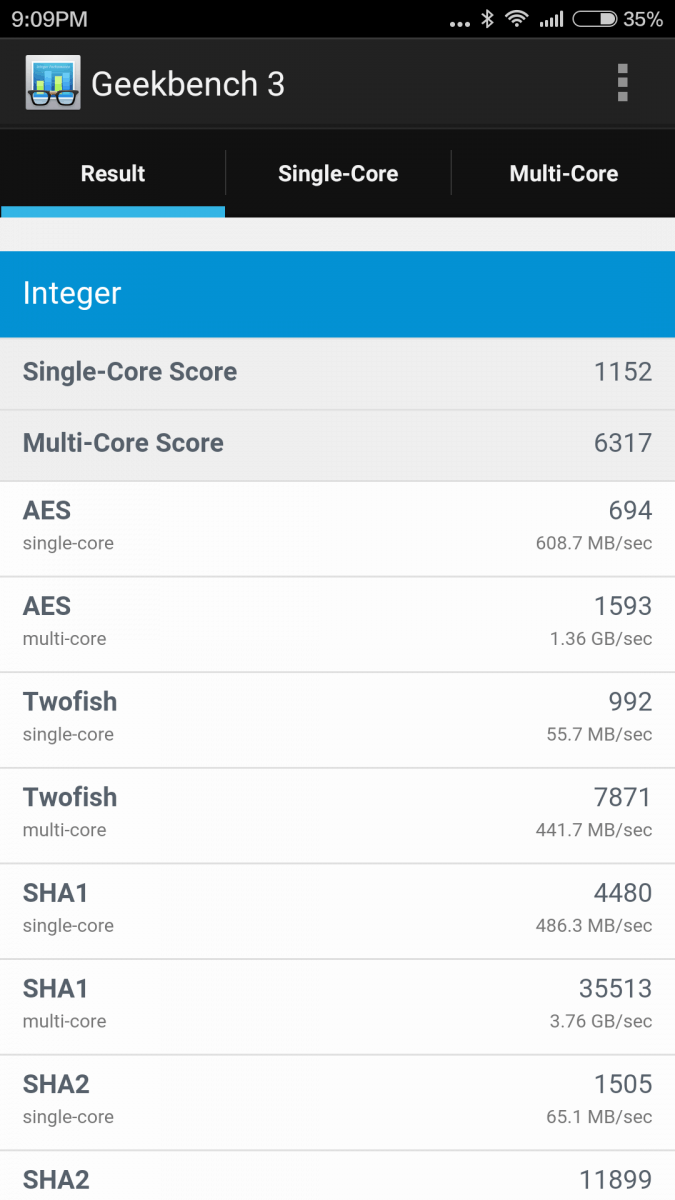
Task: Tap the Geekbench 3 app icon
Action: coord(53,83)
